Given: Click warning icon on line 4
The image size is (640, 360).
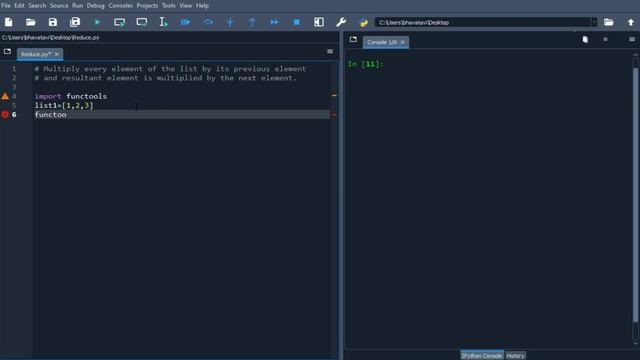Looking at the screenshot, I should (5, 96).
